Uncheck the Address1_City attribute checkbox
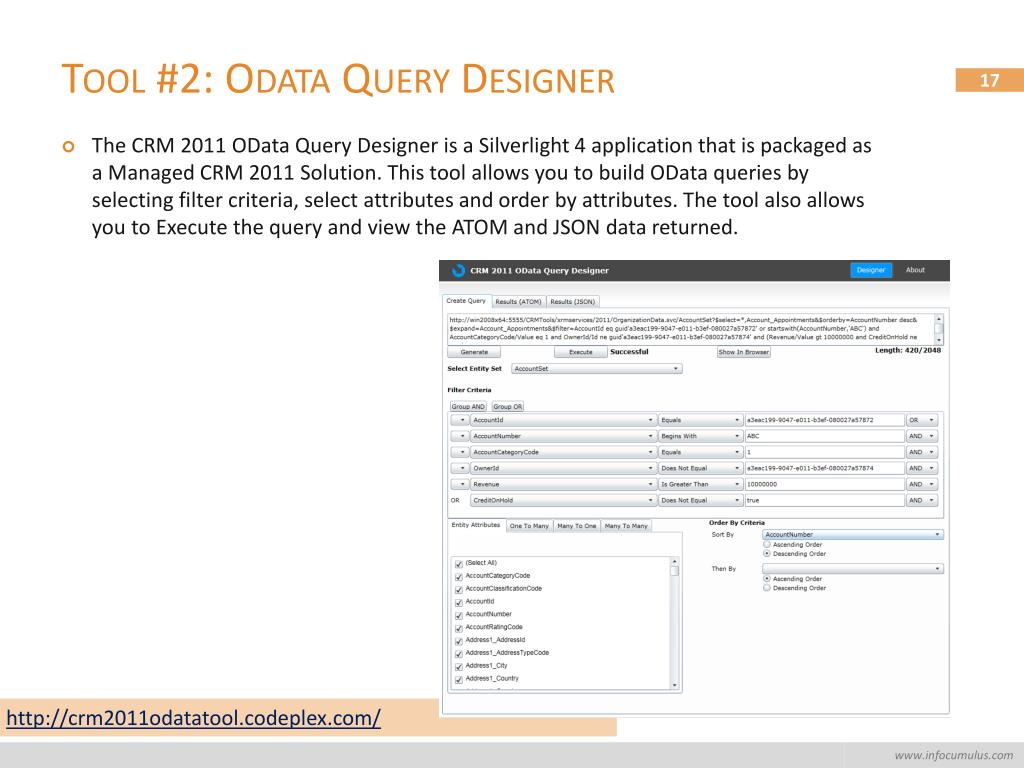 point(458,667)
